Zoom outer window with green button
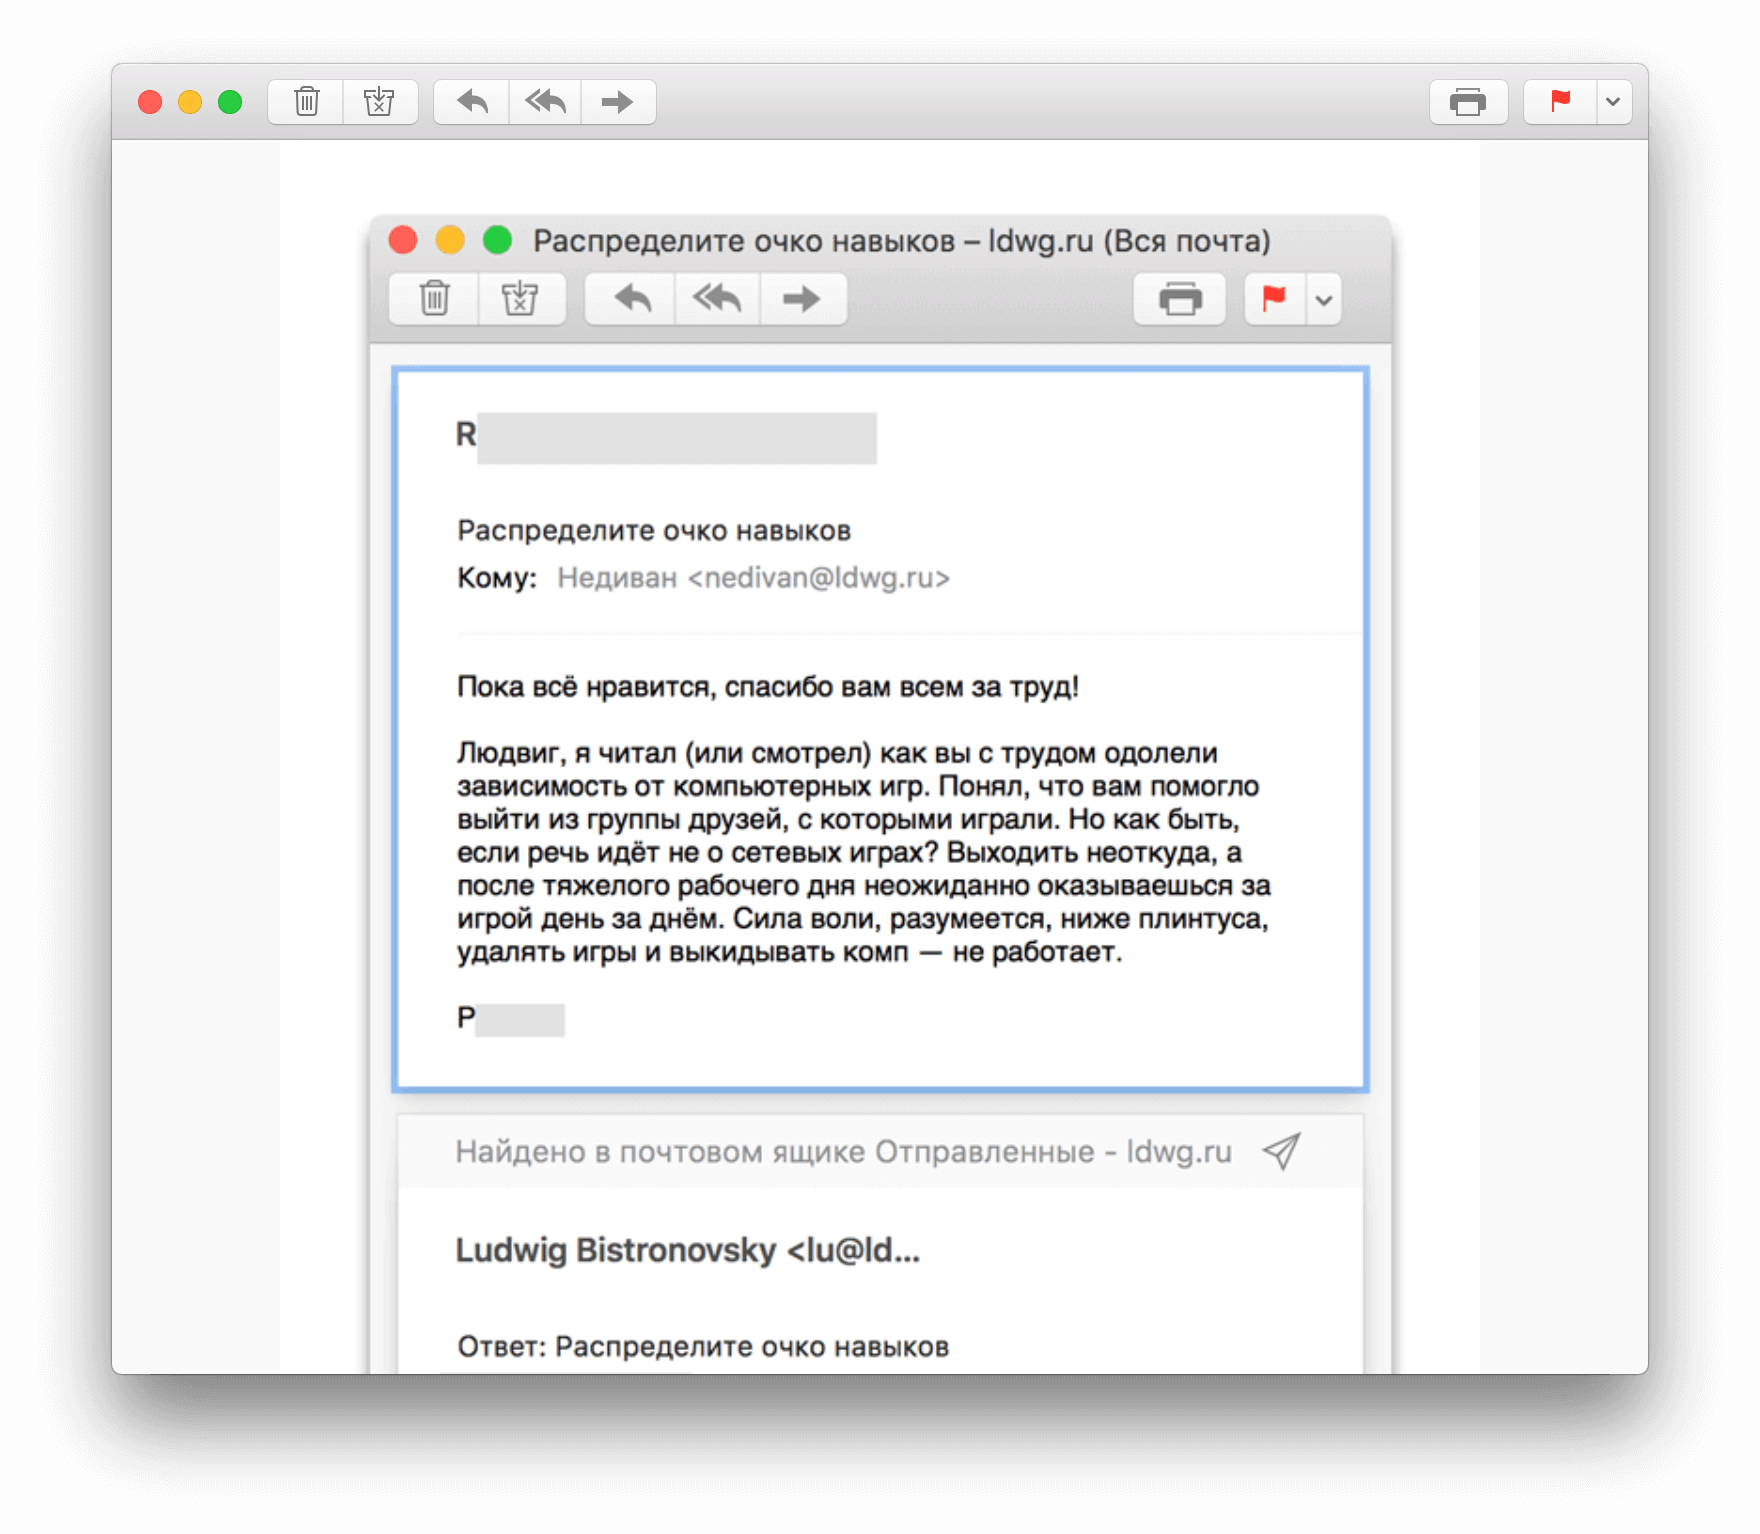Viewport: 1760px width, 1534px height. click(230, 102)
